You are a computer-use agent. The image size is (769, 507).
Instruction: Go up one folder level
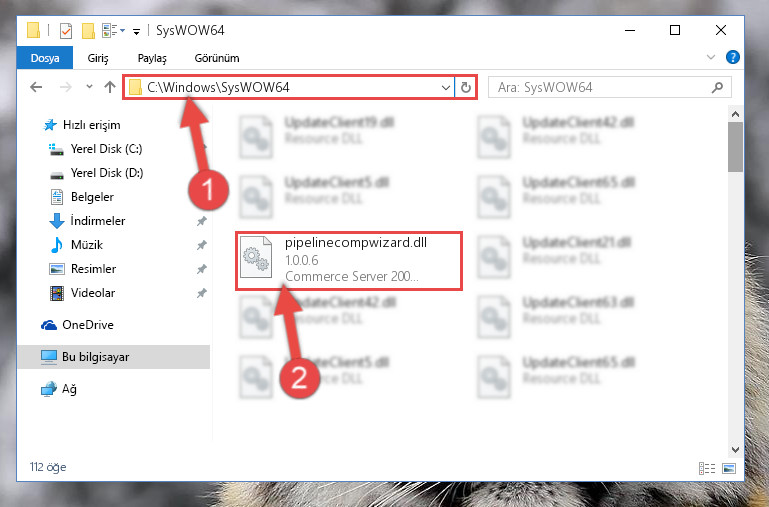[110, 87]
